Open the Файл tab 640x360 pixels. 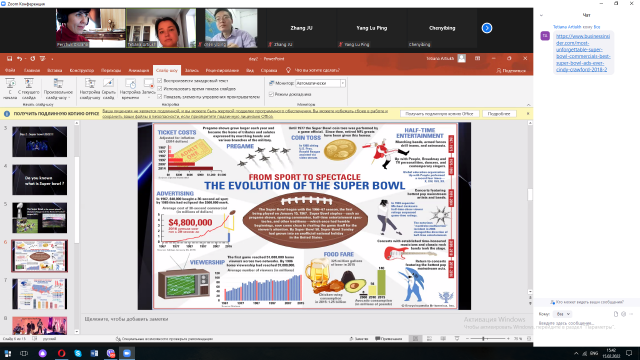coord(10,71)
